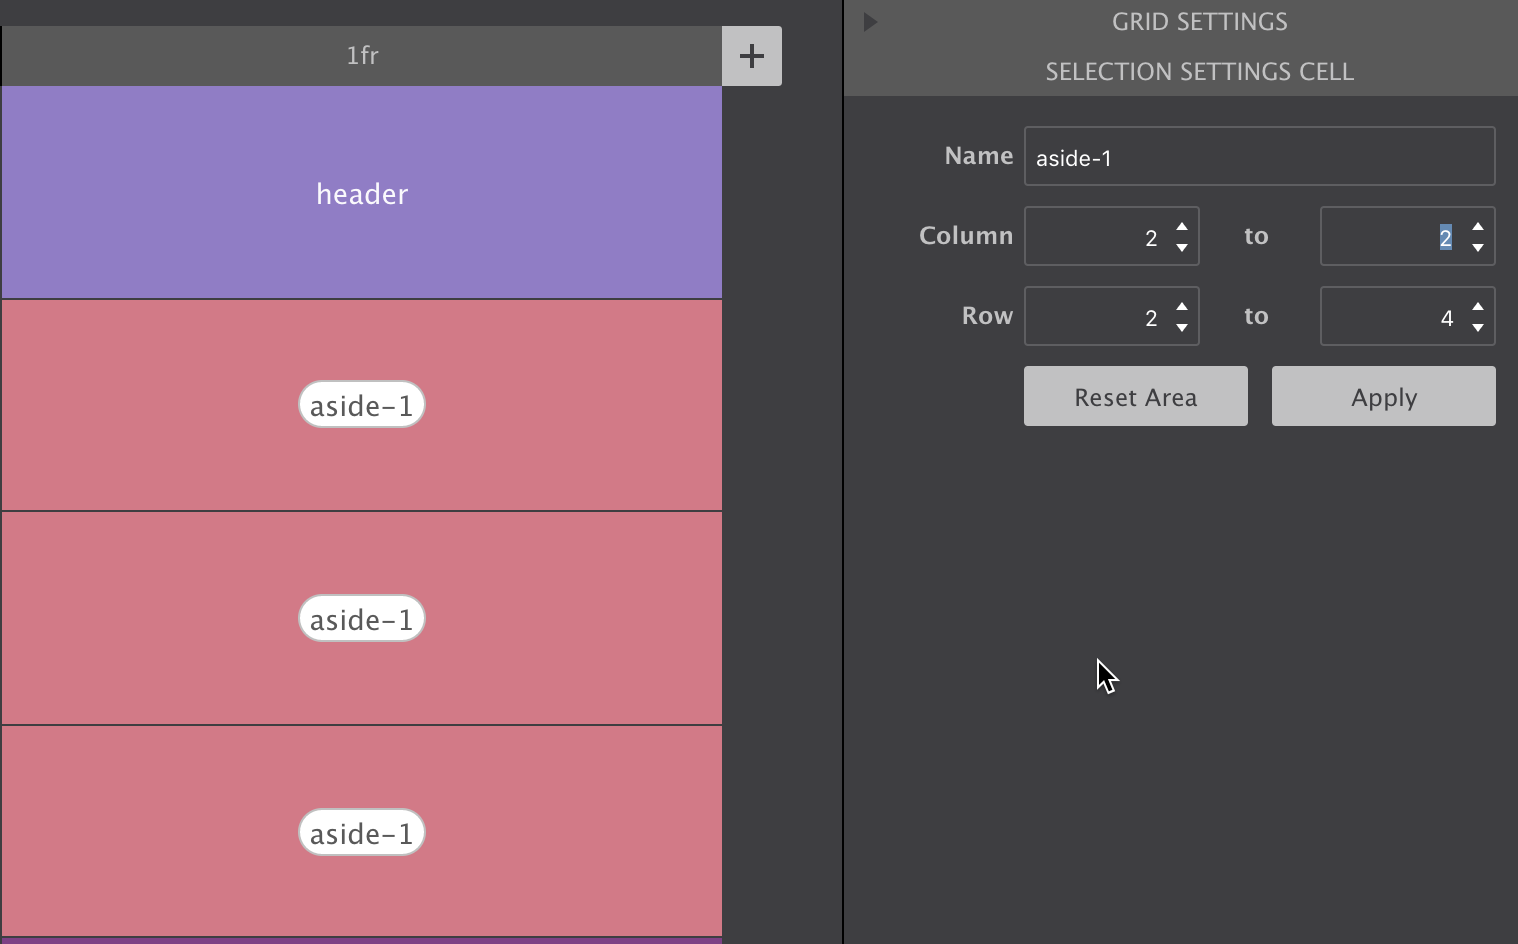Select the middle aside-1 cell label
Viewport: 1518px width, 944px height.
(x=362, y=619)
